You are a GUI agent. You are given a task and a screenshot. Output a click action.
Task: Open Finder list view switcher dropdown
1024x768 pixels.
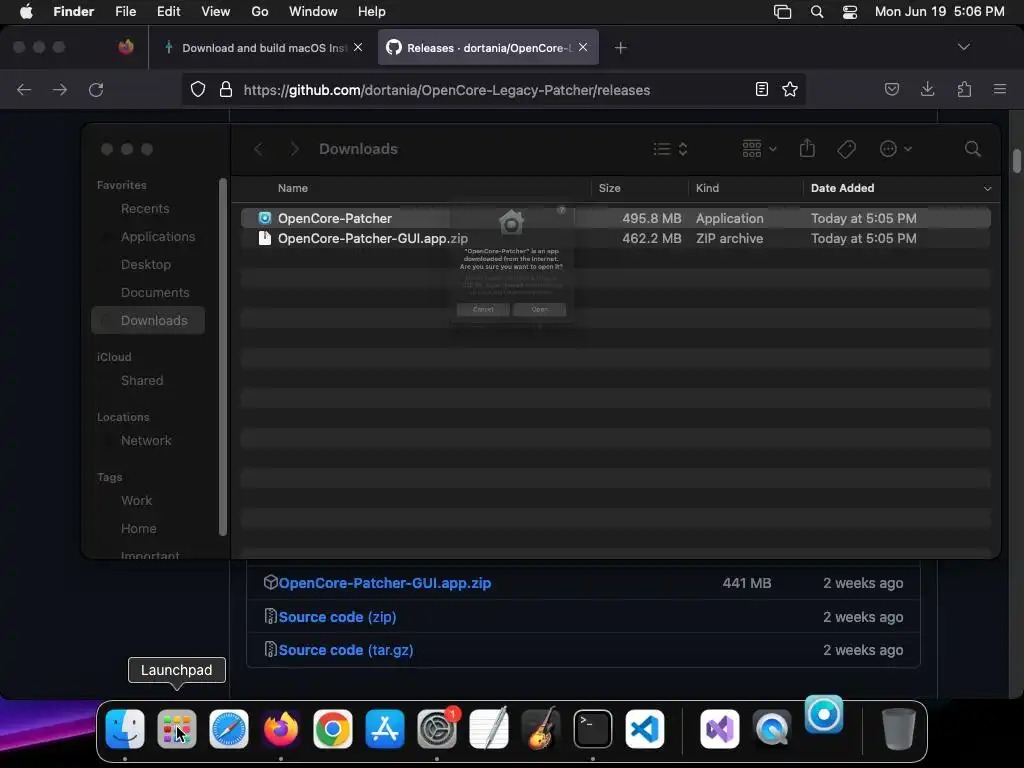pos(671,149)
